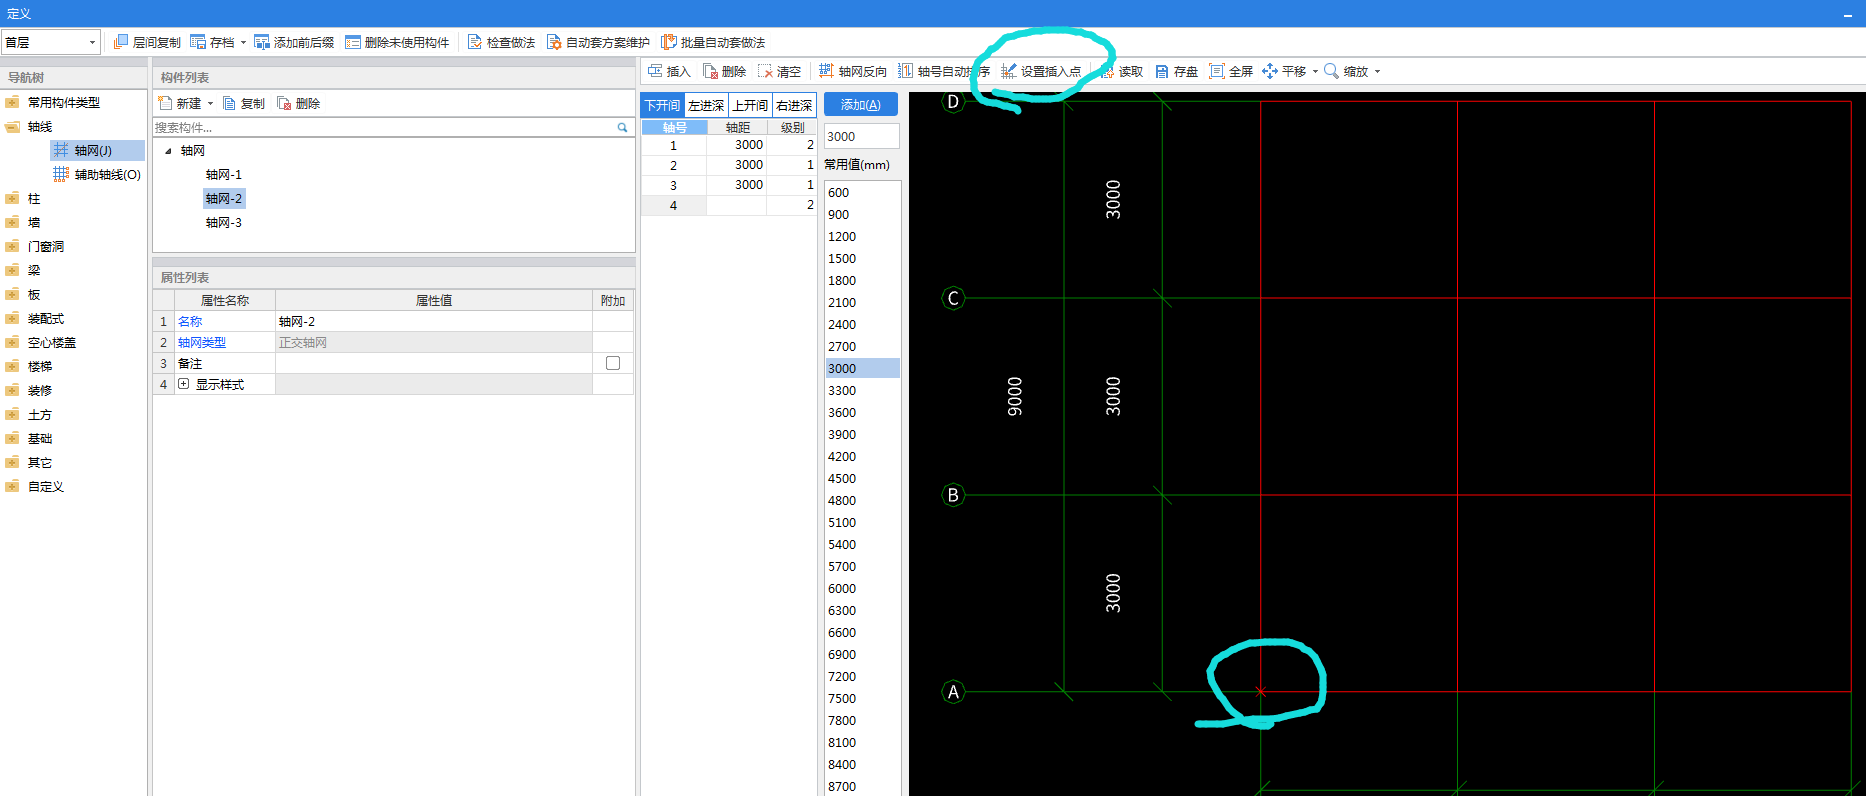Open 检查做法 from the top toolbar

pyautogui.click(x=501, y=42)
